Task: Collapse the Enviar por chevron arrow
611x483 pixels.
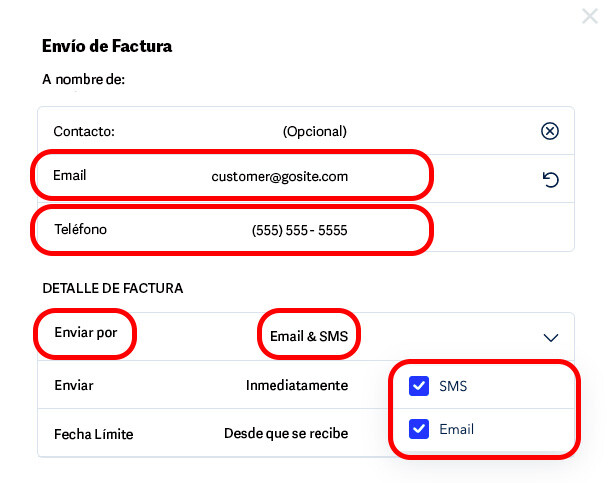Action: 550,338
